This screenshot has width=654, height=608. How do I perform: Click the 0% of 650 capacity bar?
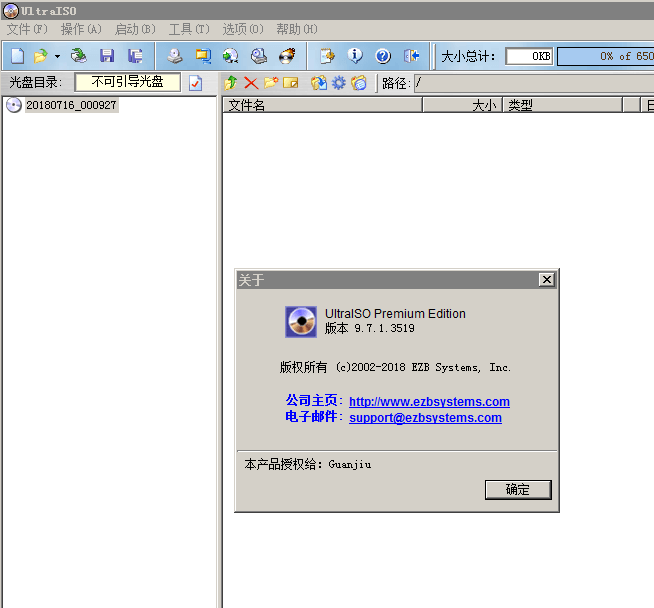(606, 56)
